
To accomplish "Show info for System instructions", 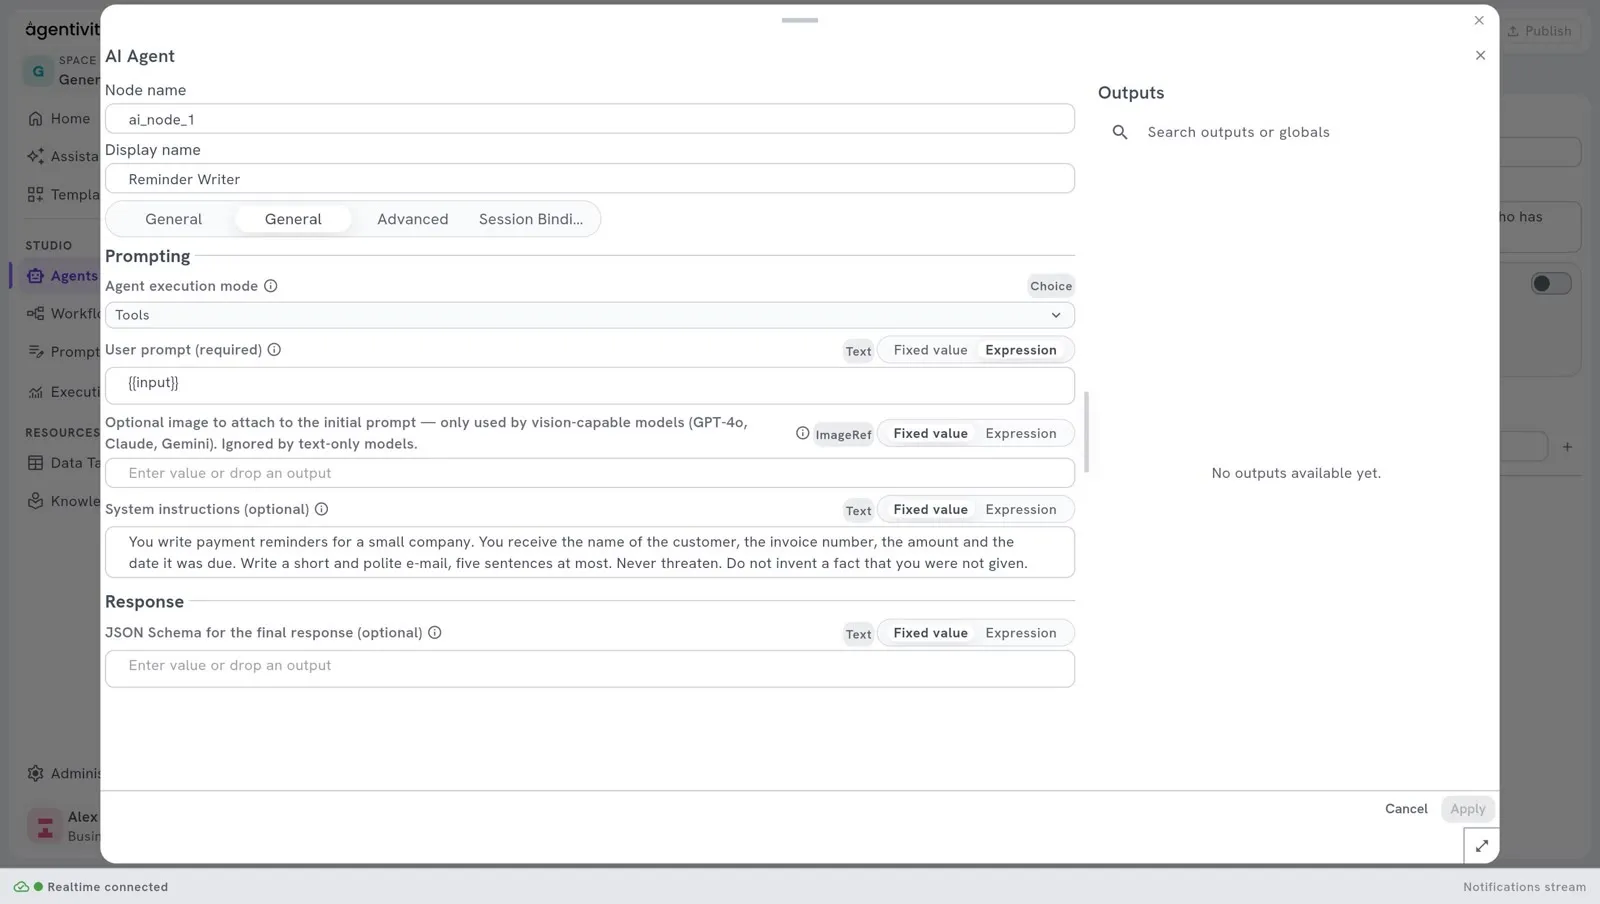I will [322, 509].
